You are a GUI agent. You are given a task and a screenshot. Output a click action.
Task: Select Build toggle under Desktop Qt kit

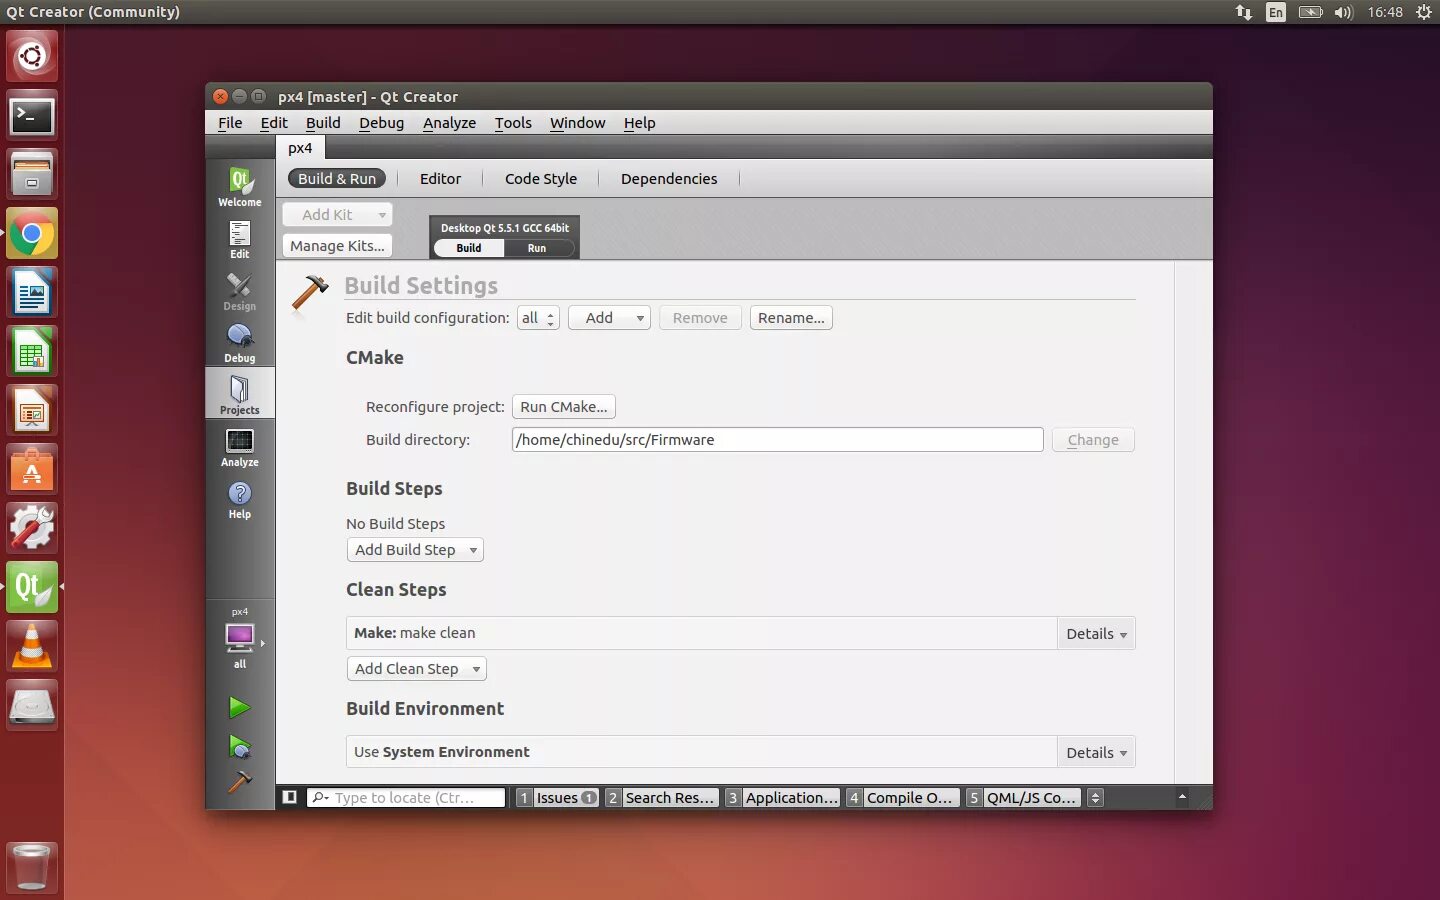(469, 248)
